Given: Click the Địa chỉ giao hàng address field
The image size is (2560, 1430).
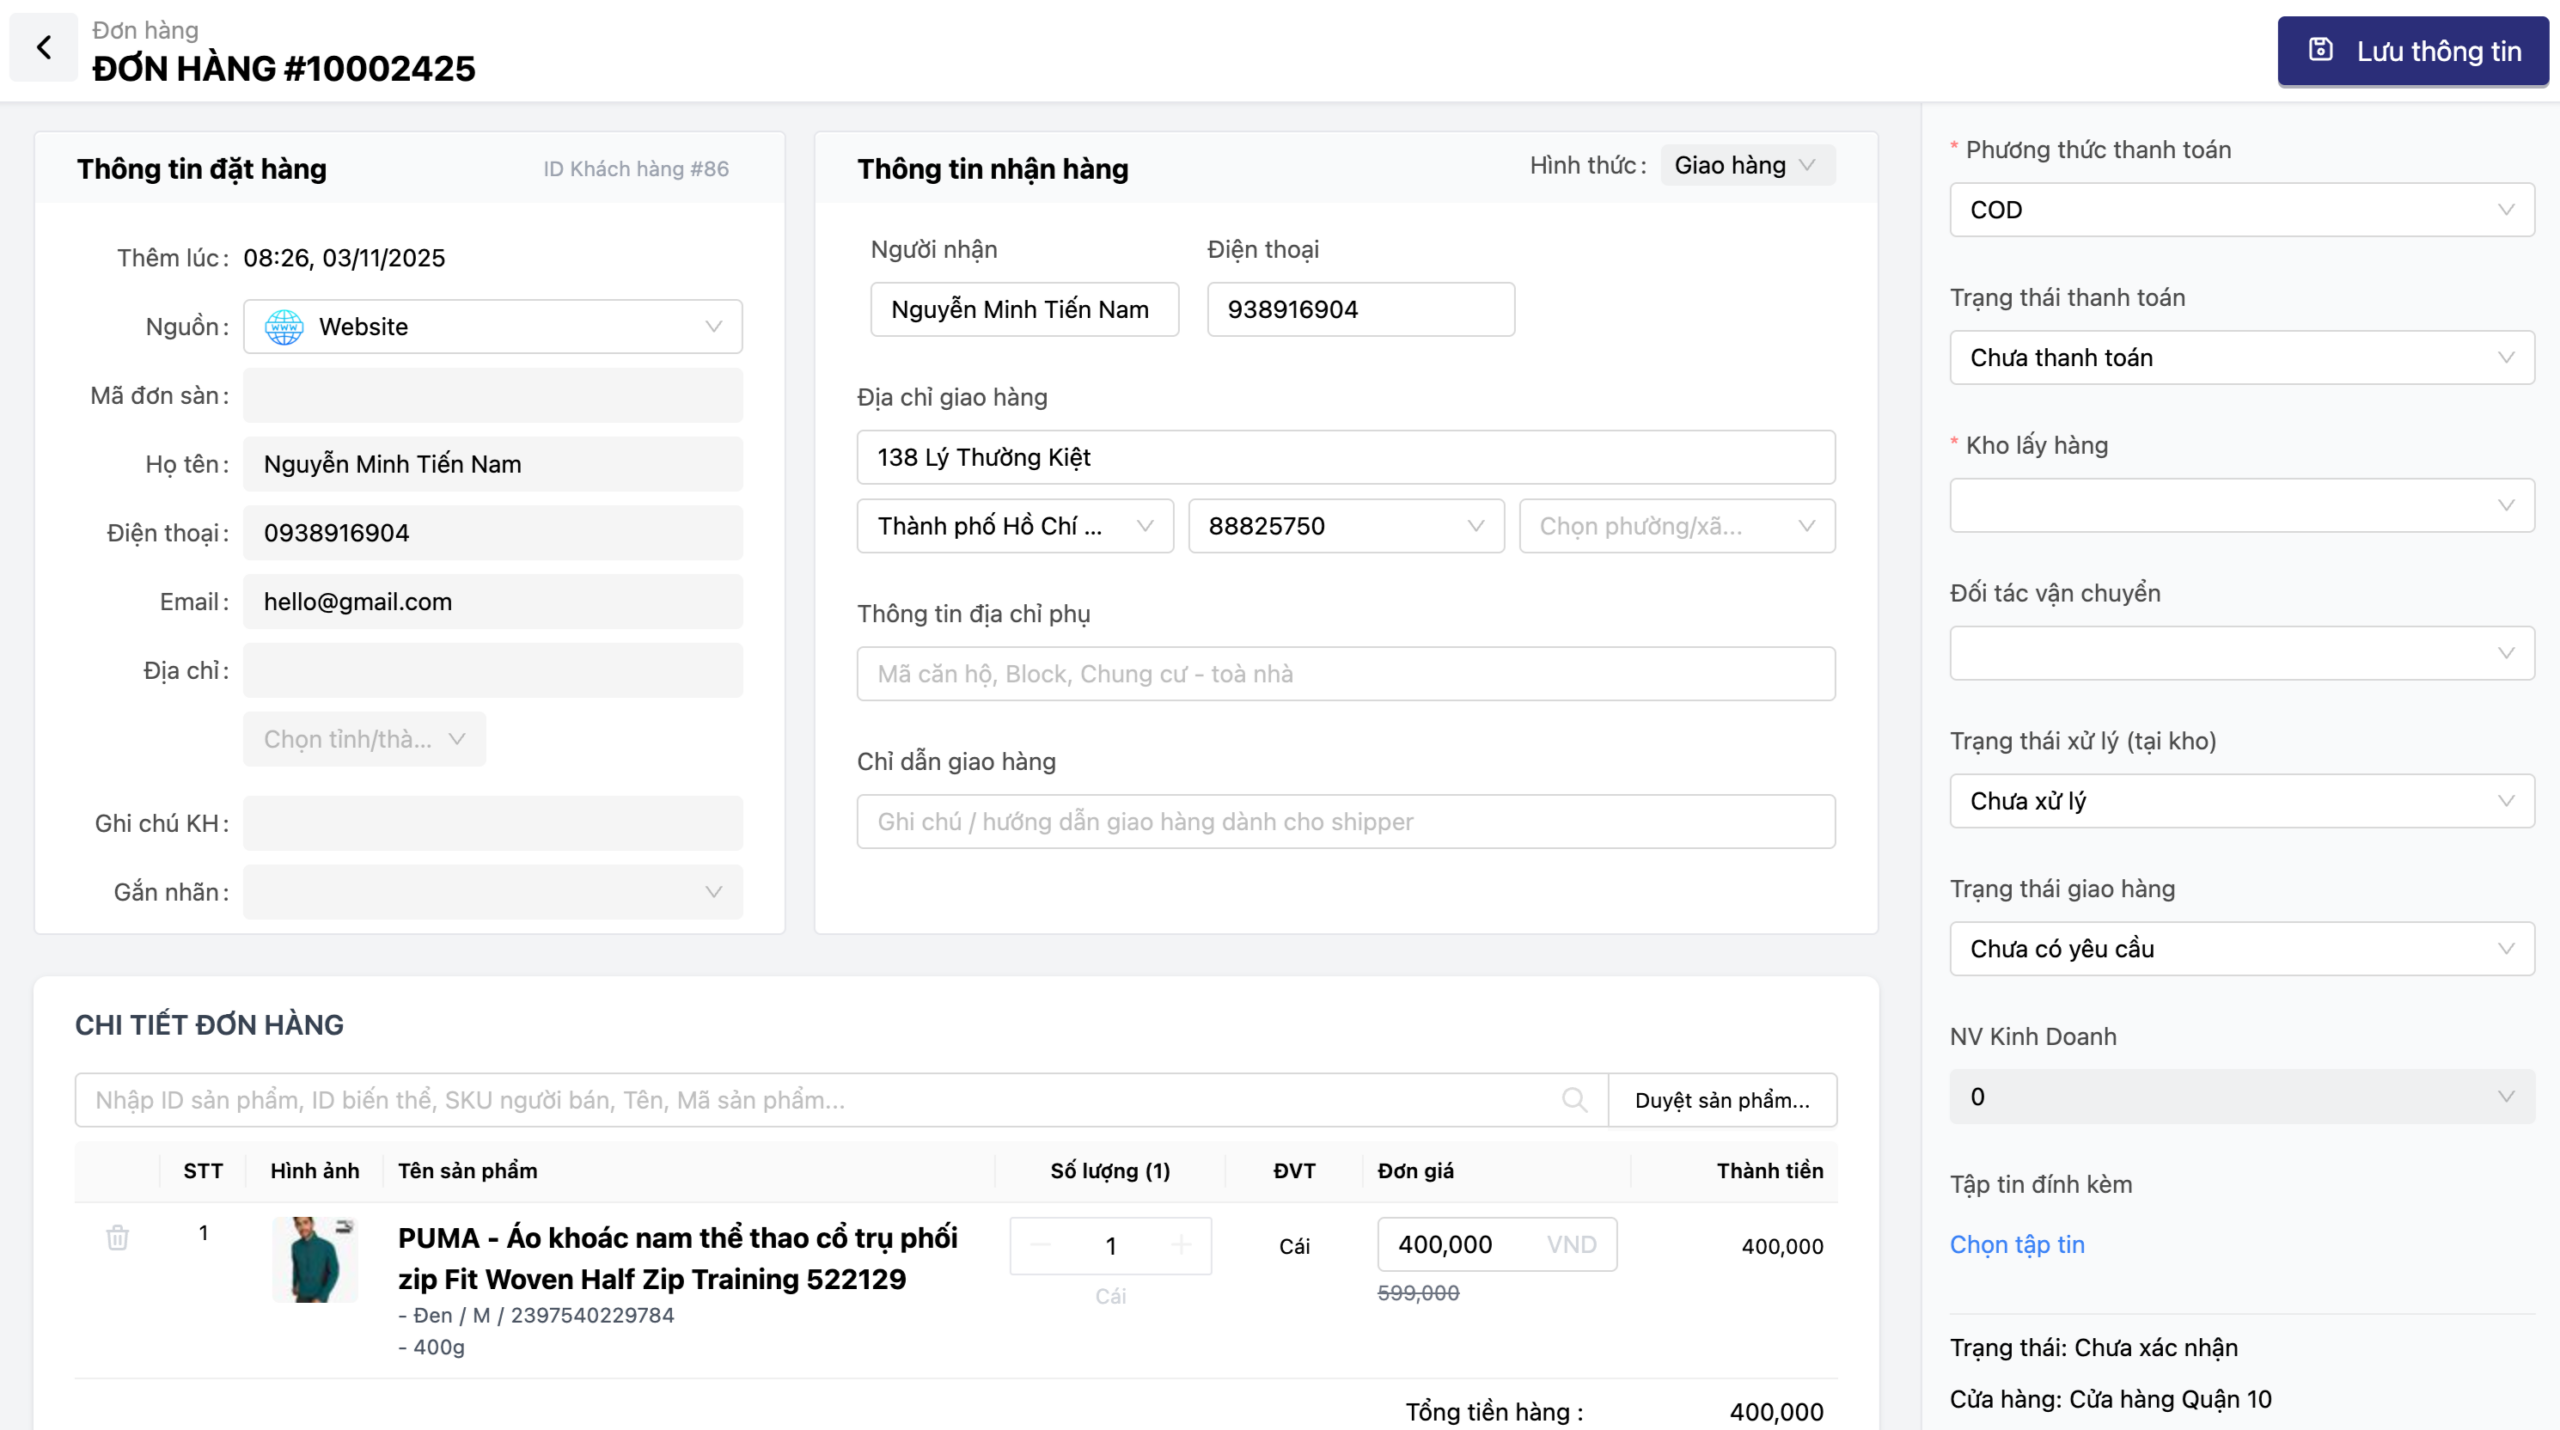Looking at the screenshot, I should 1345,458.
